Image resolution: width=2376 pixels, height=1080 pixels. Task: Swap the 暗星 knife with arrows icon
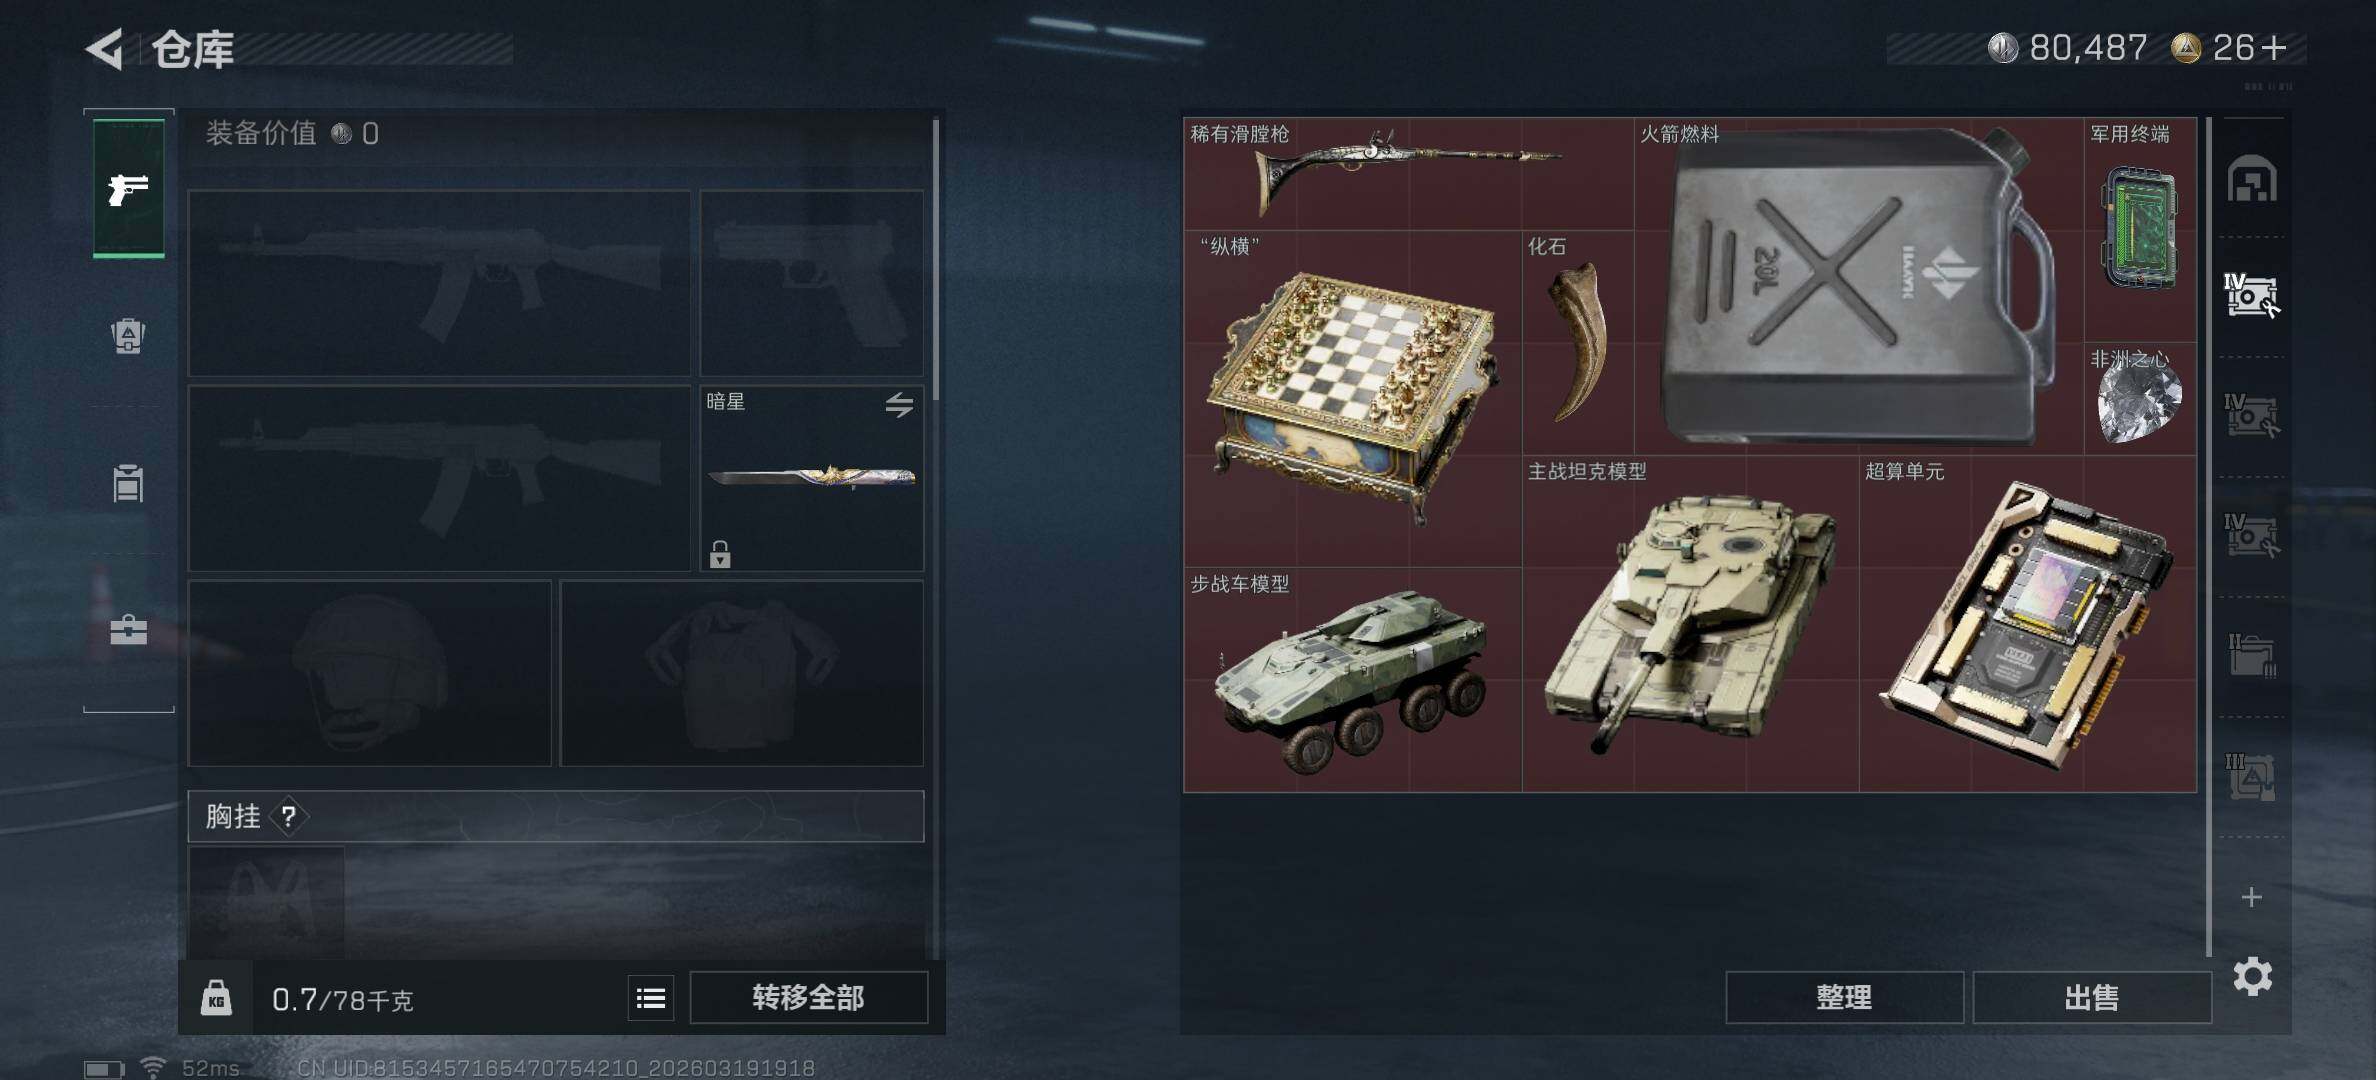[x=898, y=405]
